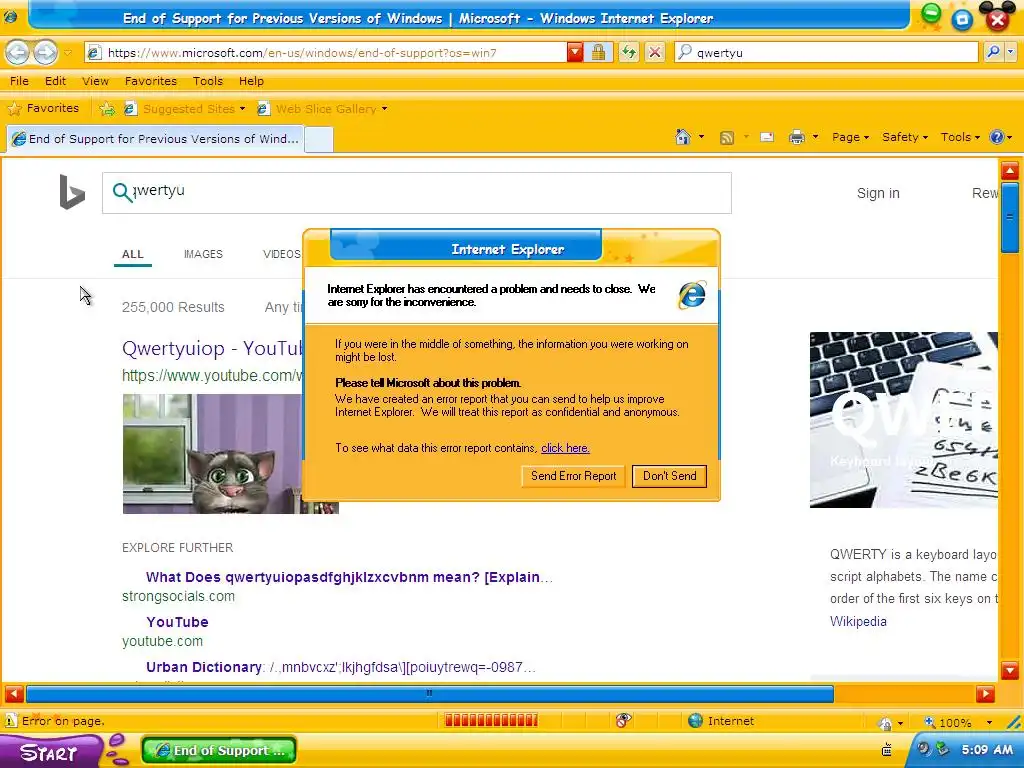Click the RSS feeds icon
1024x768 pixels.
pos(726,137)
